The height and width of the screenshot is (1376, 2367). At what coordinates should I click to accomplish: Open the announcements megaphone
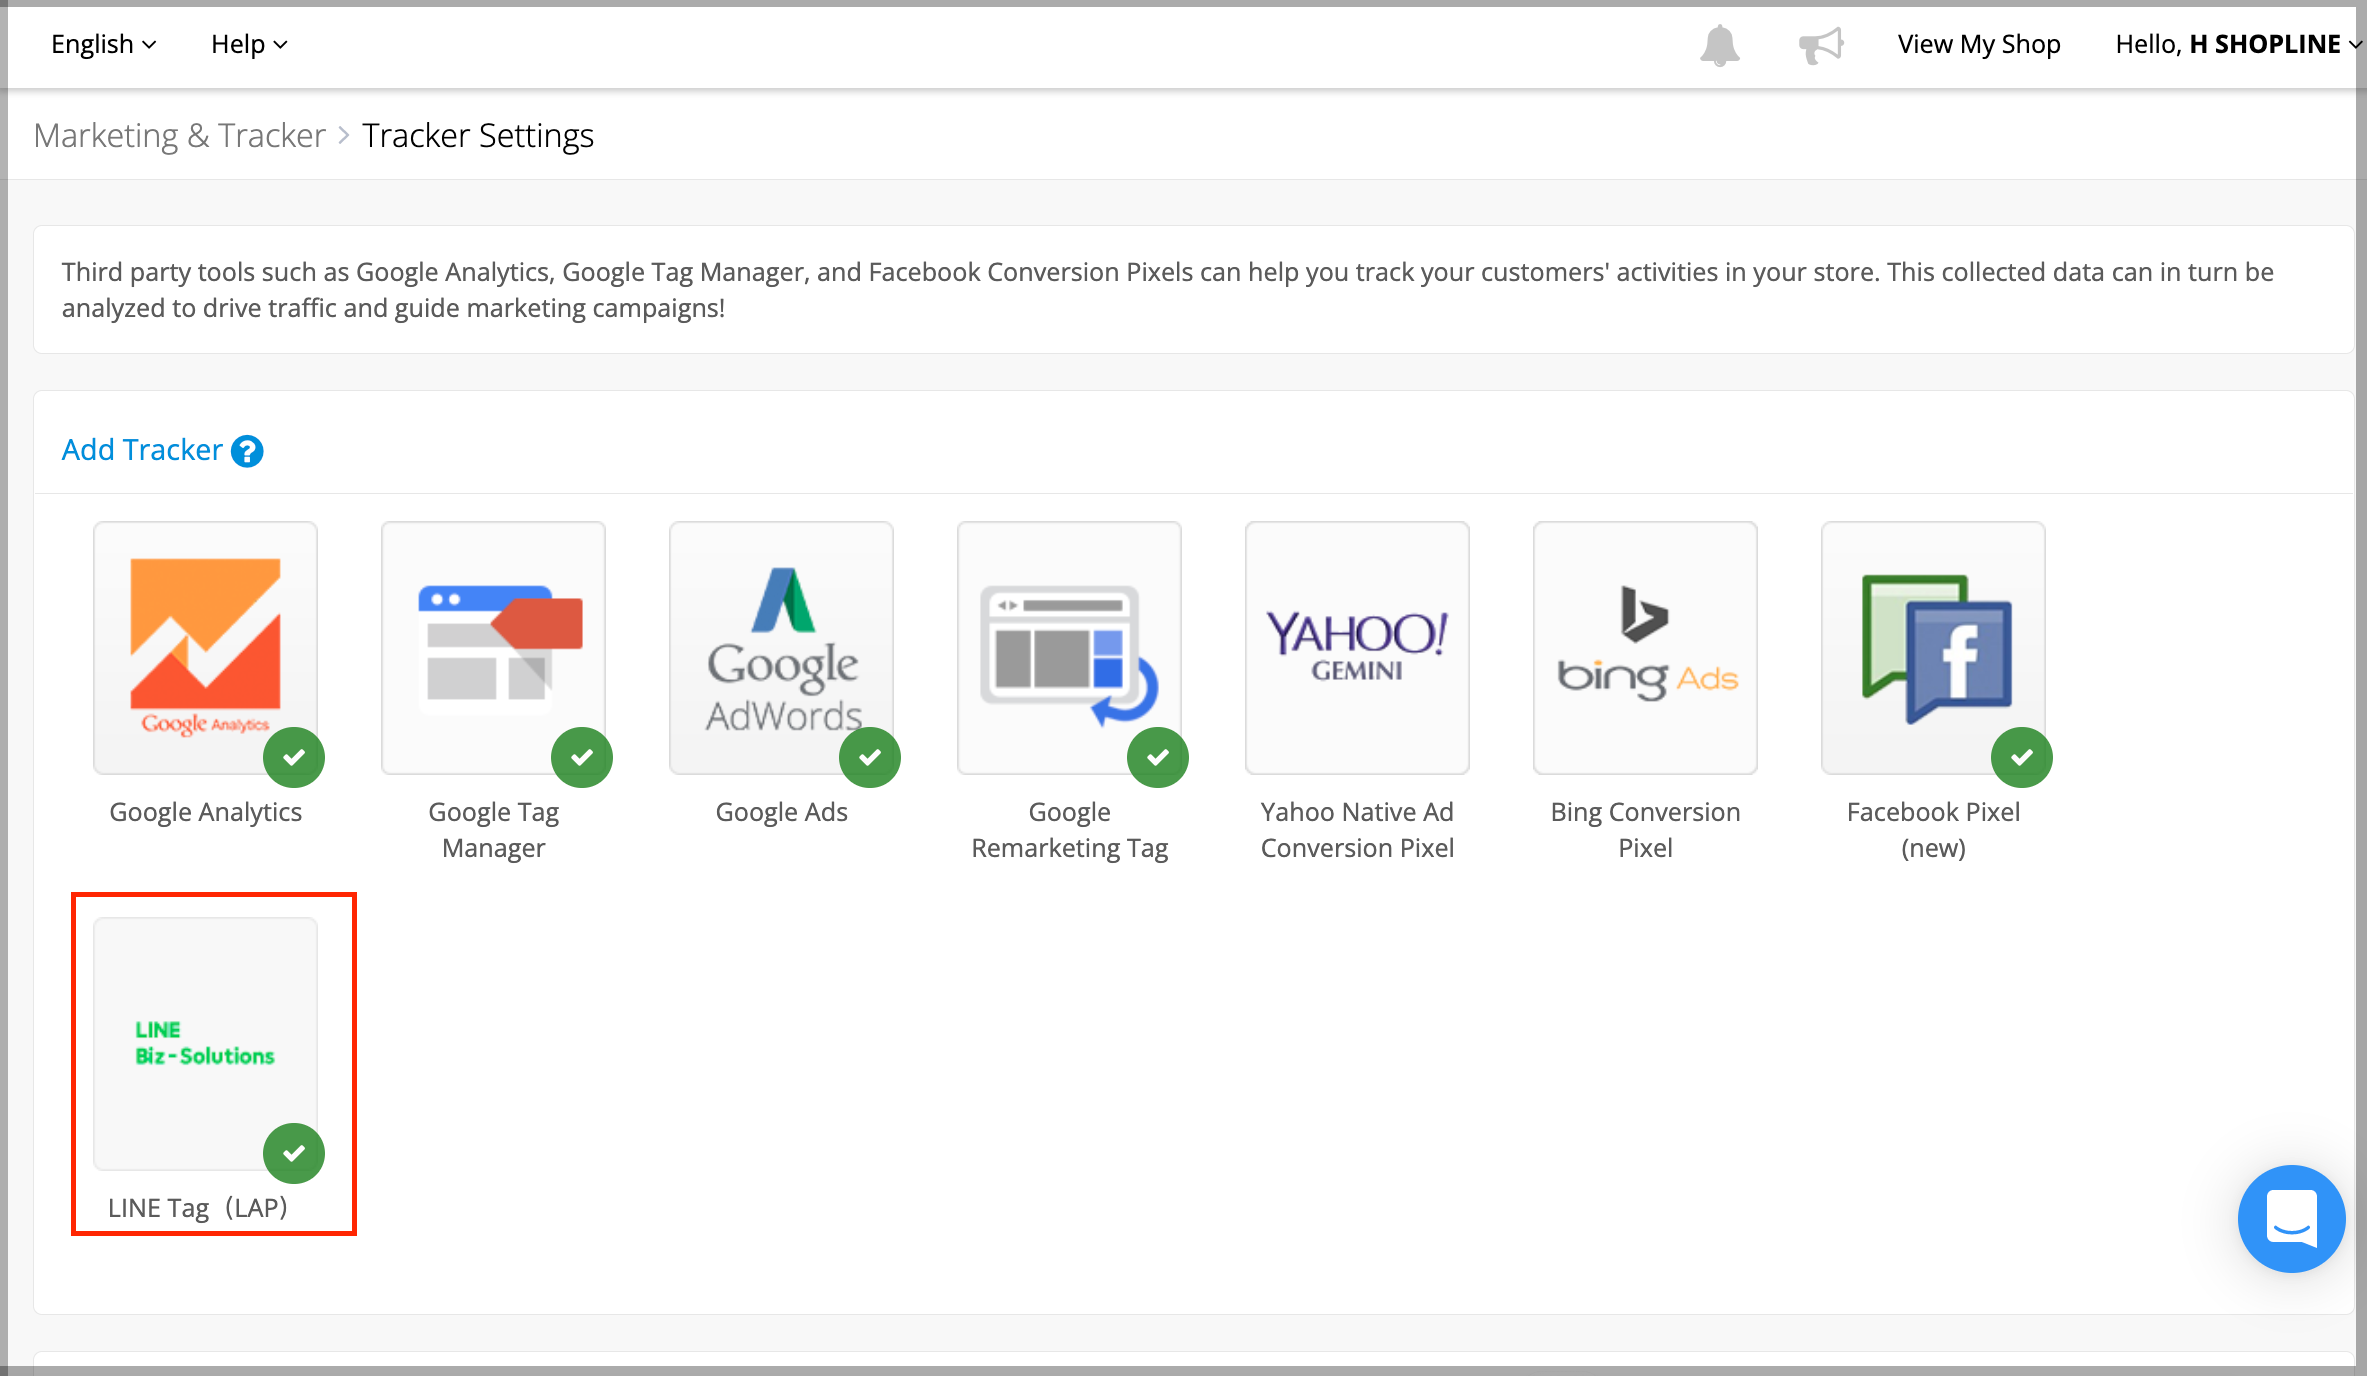1821,45
